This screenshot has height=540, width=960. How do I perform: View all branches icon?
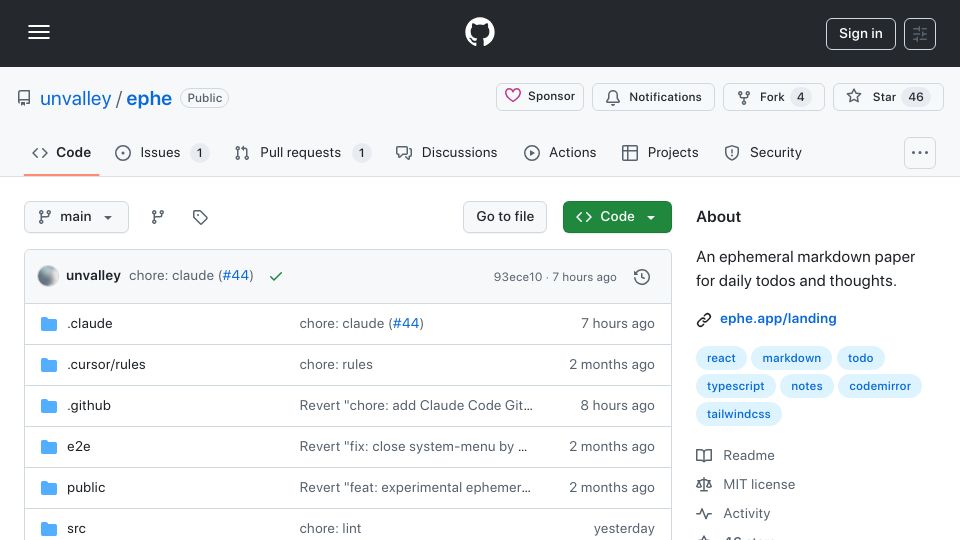click(157, 217)
